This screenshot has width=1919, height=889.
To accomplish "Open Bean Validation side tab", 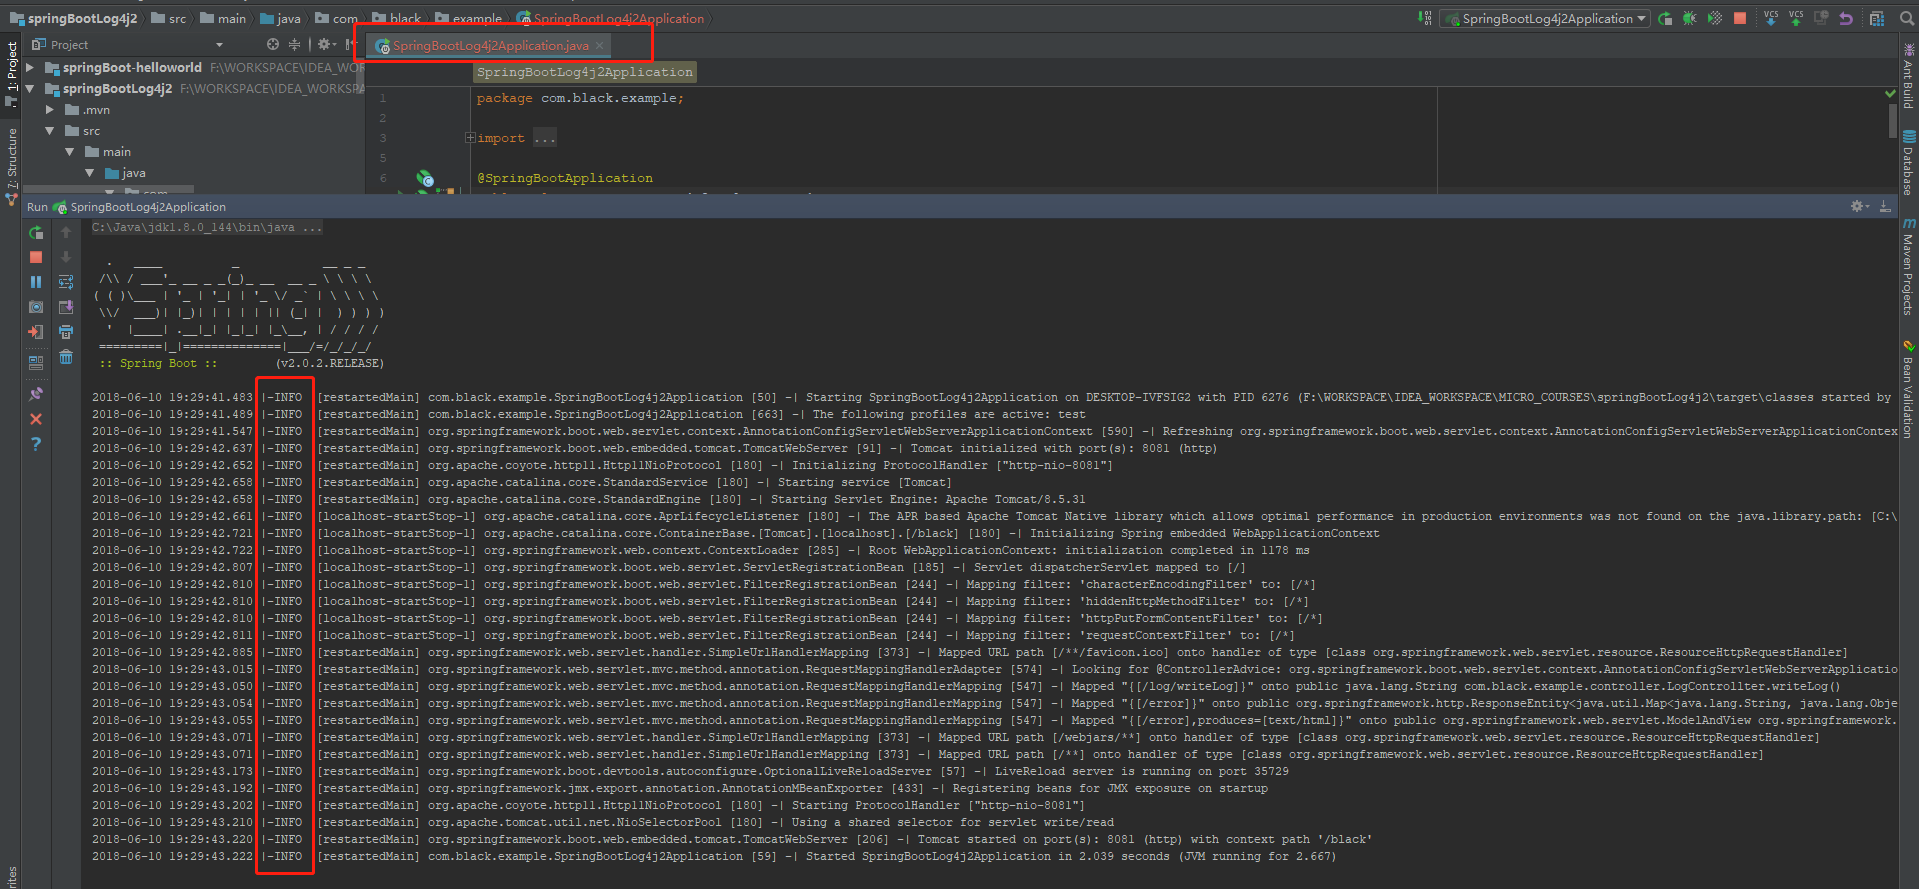I will point(1908,390).
